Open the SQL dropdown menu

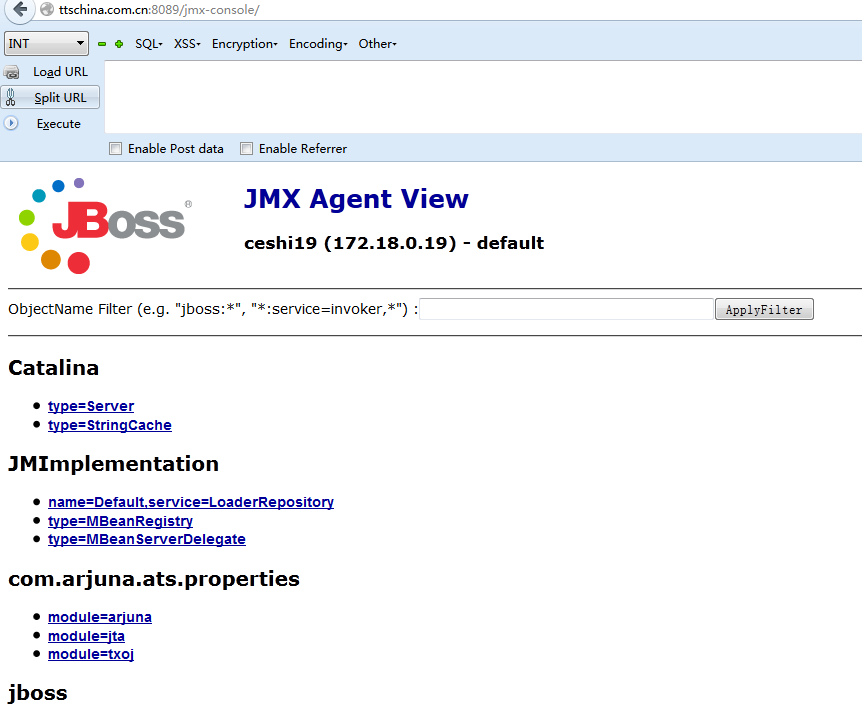149,44
